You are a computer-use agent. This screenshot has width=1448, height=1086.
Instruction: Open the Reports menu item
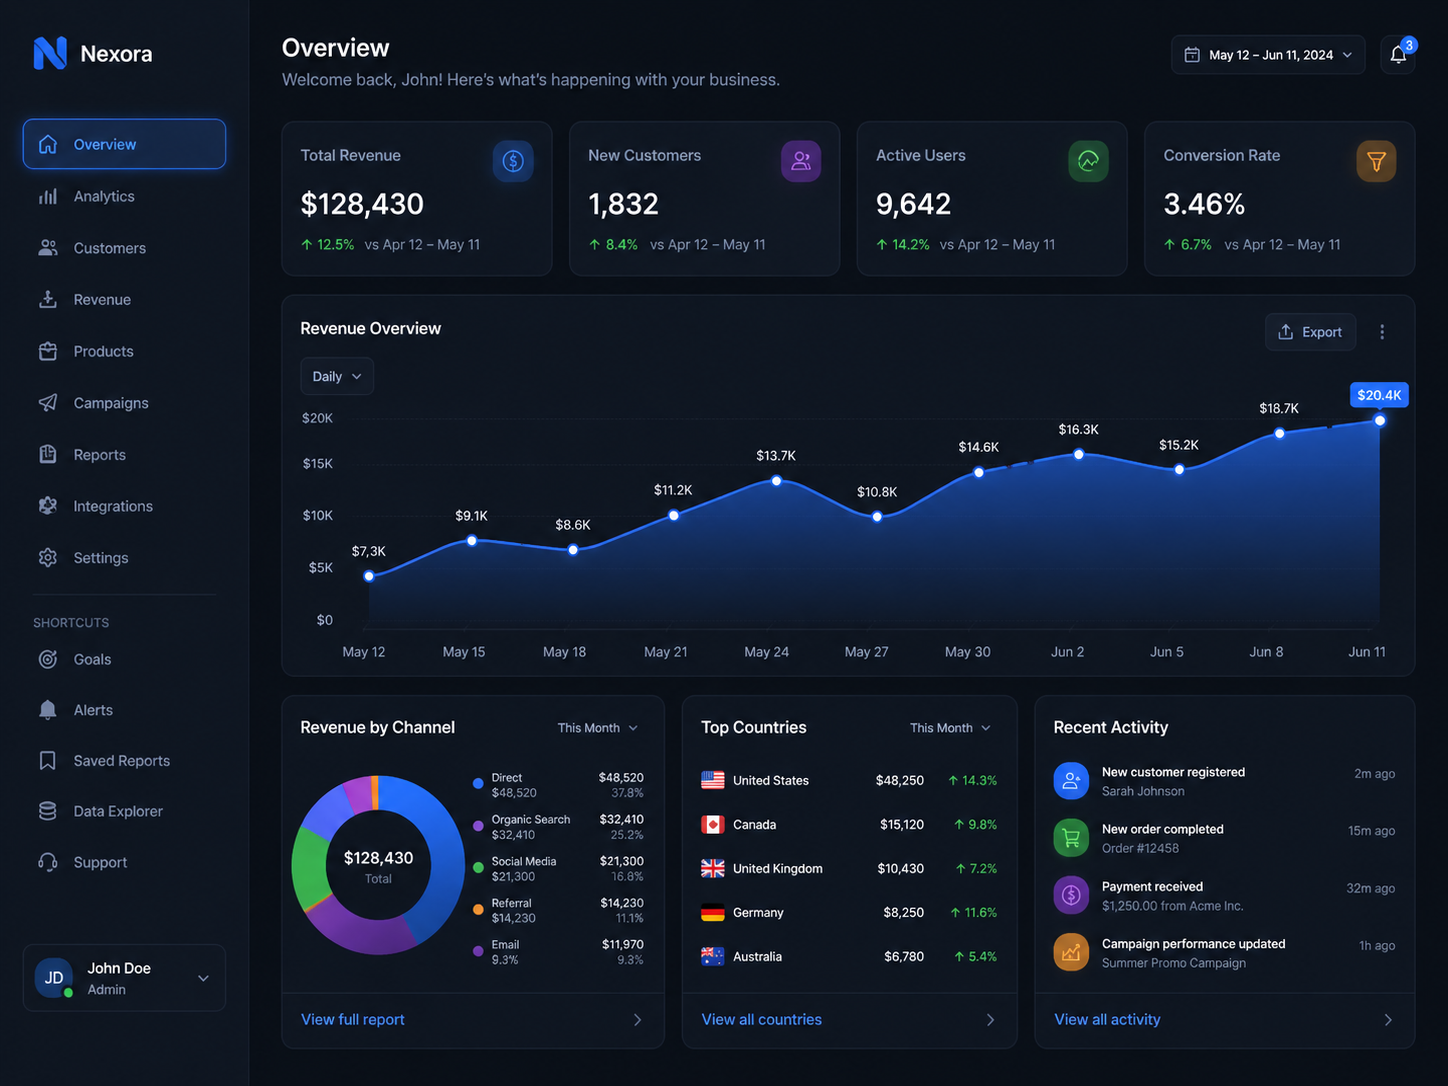click(124, 454)
